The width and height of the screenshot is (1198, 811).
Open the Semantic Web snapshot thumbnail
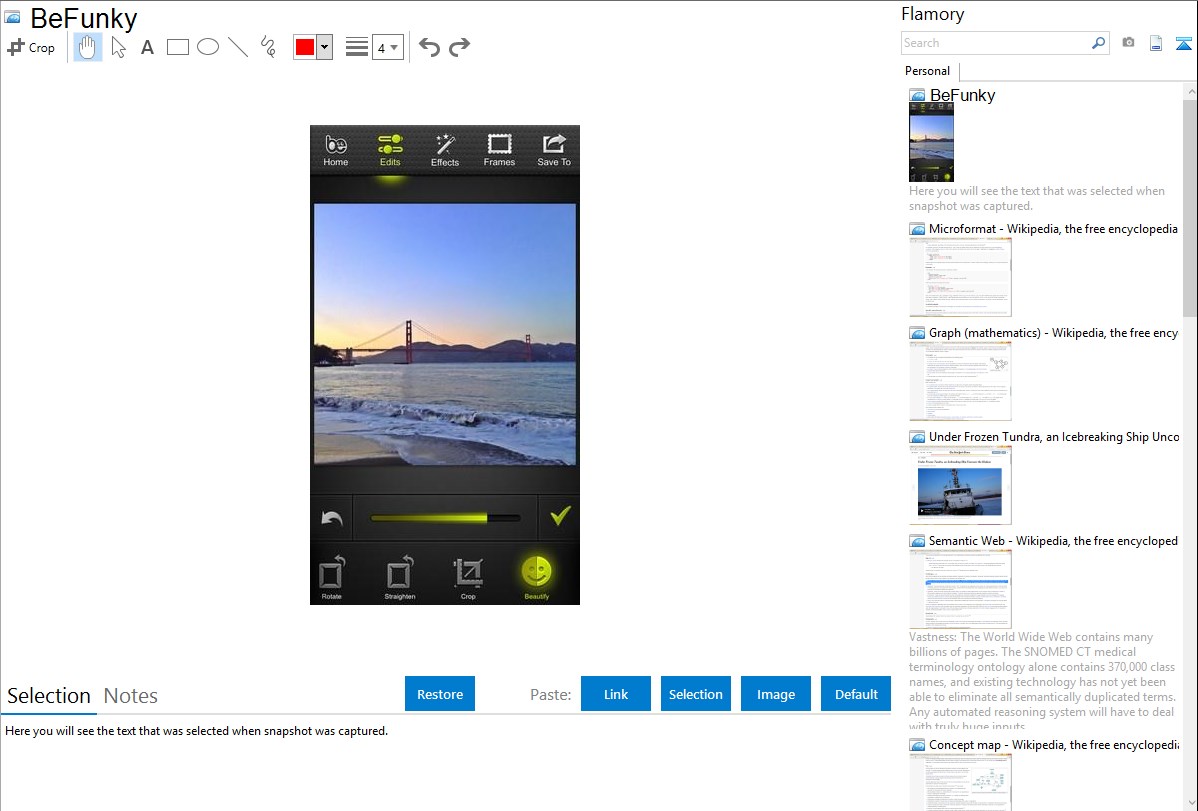pos(960,588)
